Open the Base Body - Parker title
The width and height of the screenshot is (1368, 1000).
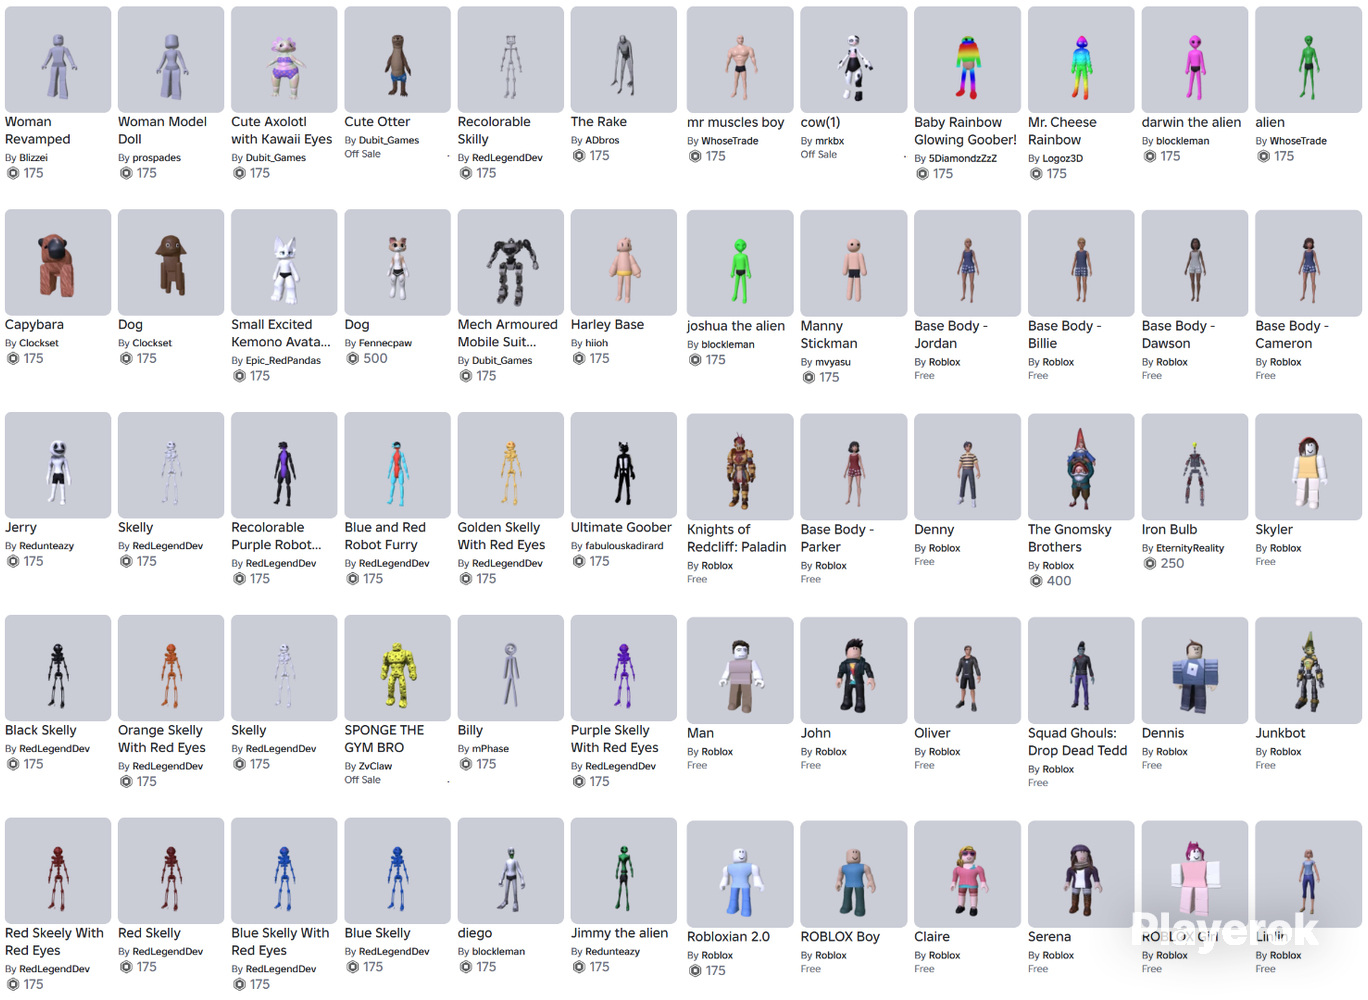(837, 538)
